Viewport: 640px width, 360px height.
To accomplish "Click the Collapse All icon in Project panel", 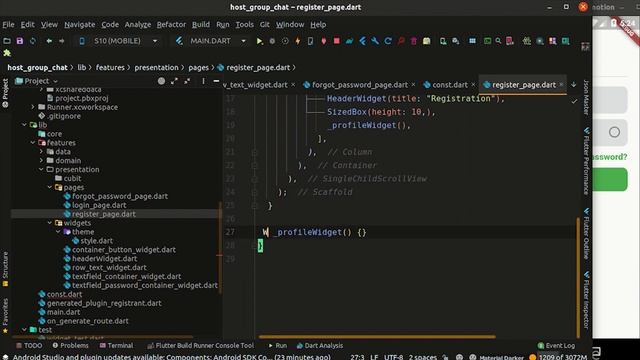I will point(187,81).
